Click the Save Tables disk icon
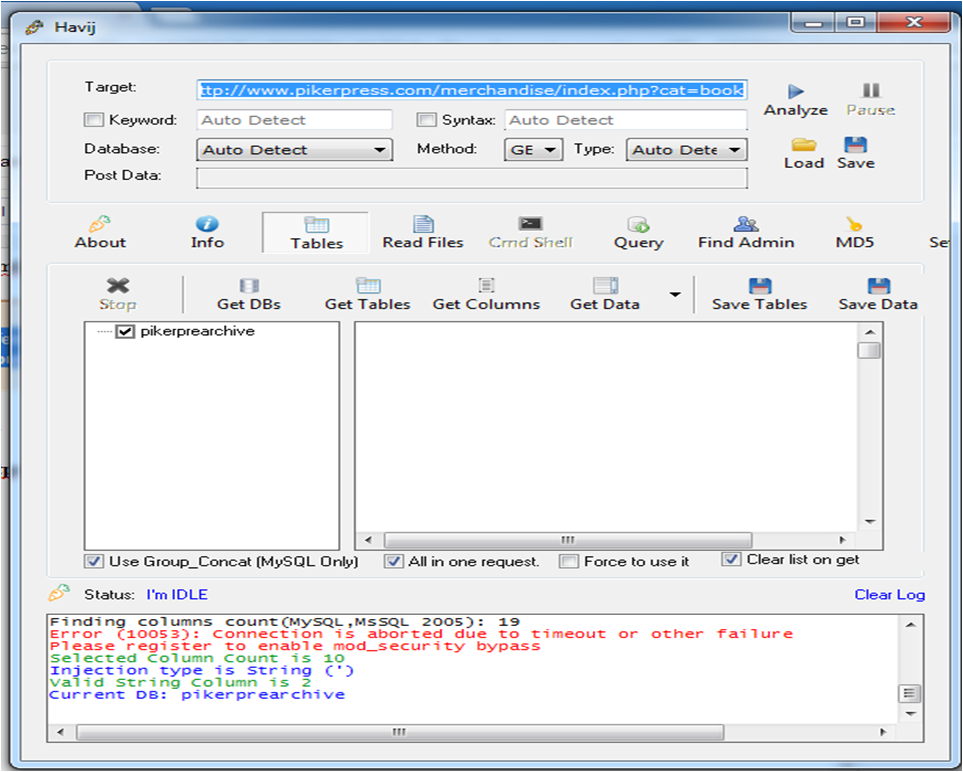 pyautogui.click(x=760, y=286)
